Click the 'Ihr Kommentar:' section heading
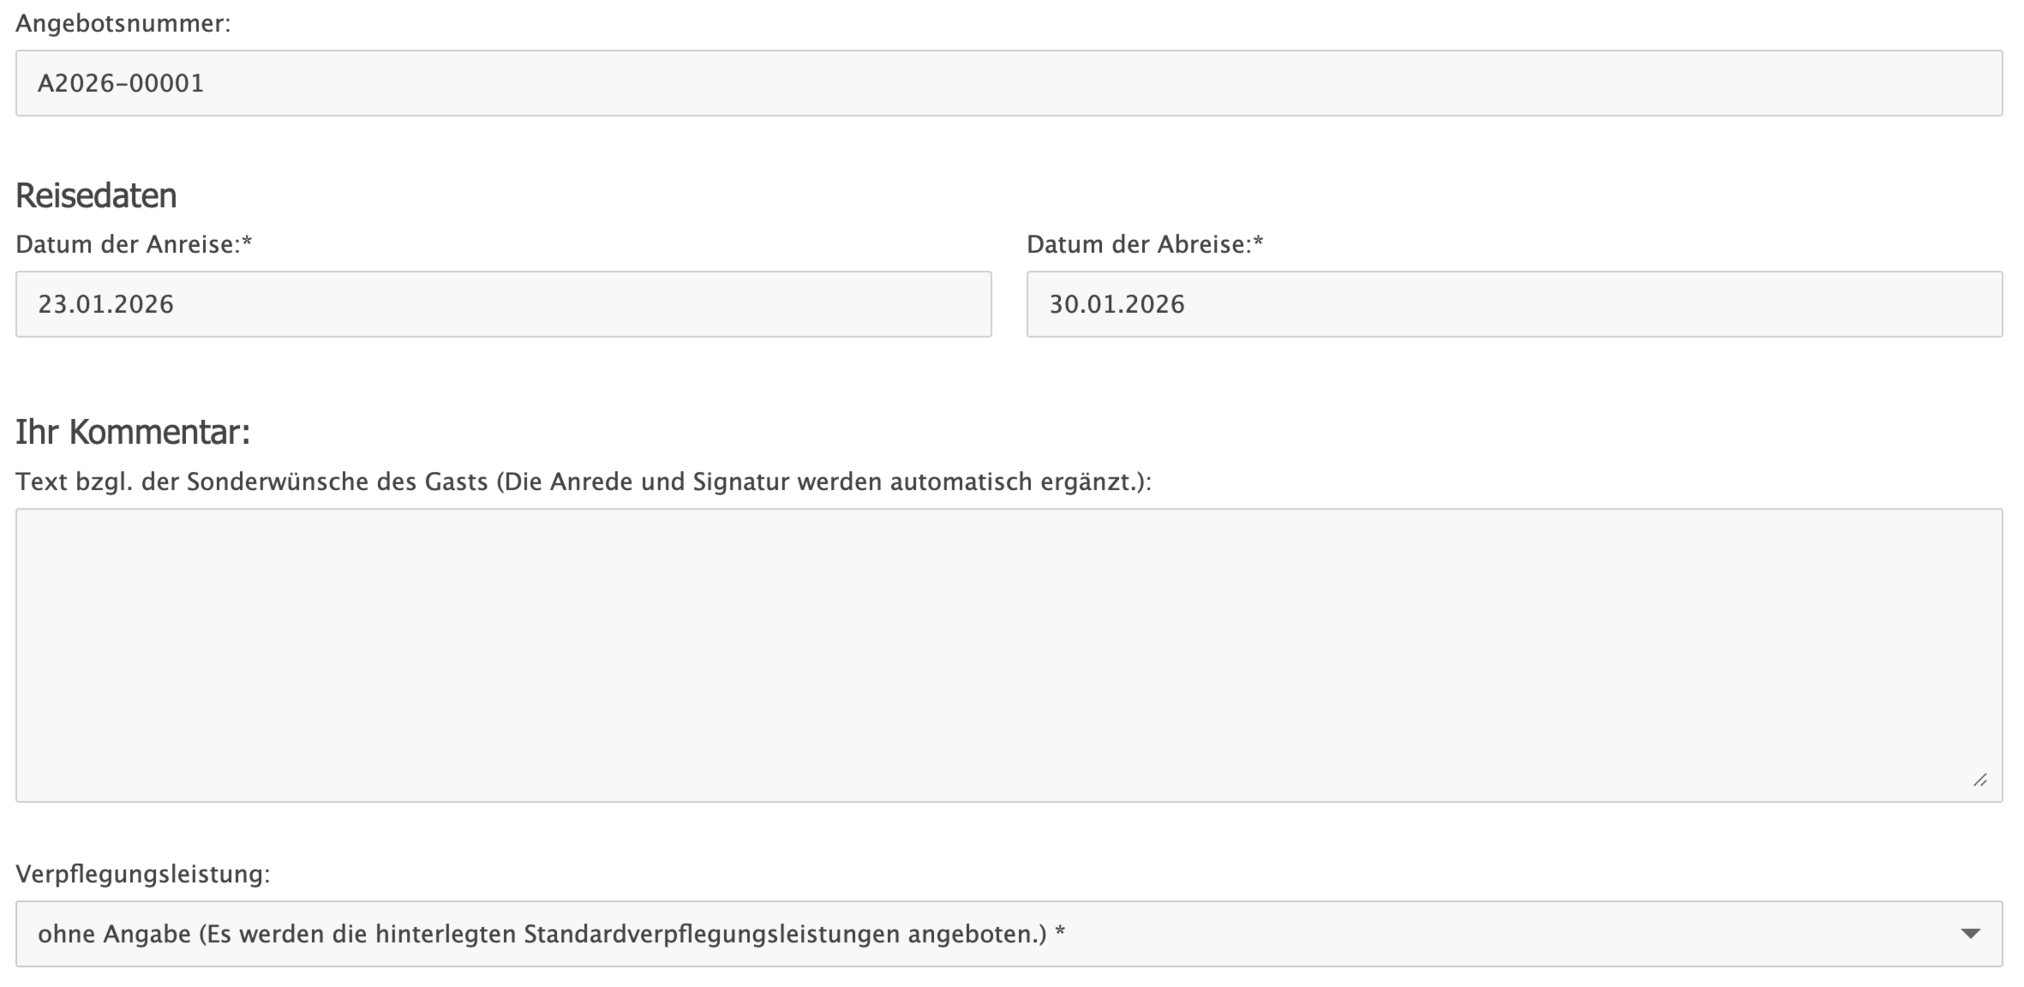This screenshot has width=2024, height=987. pyautogui.click(x=133, y=432)
